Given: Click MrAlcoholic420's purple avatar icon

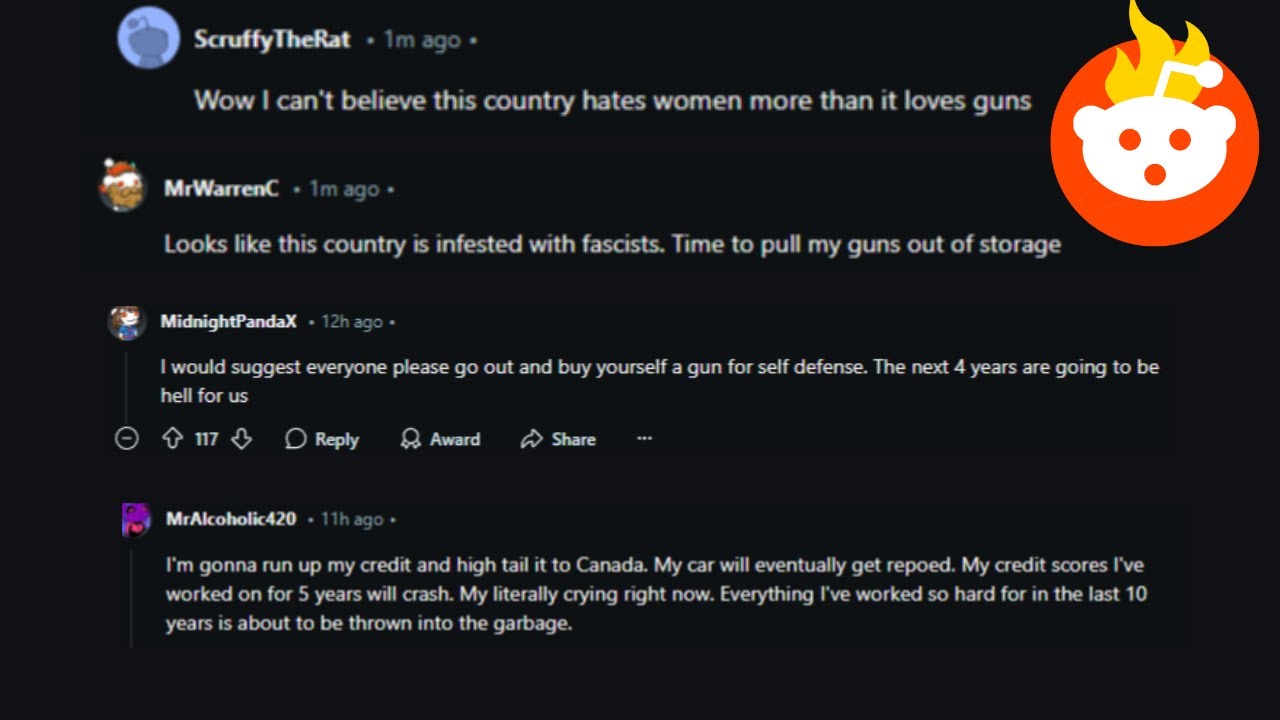Looking at the screenshot, I should [x=136, y=520].
